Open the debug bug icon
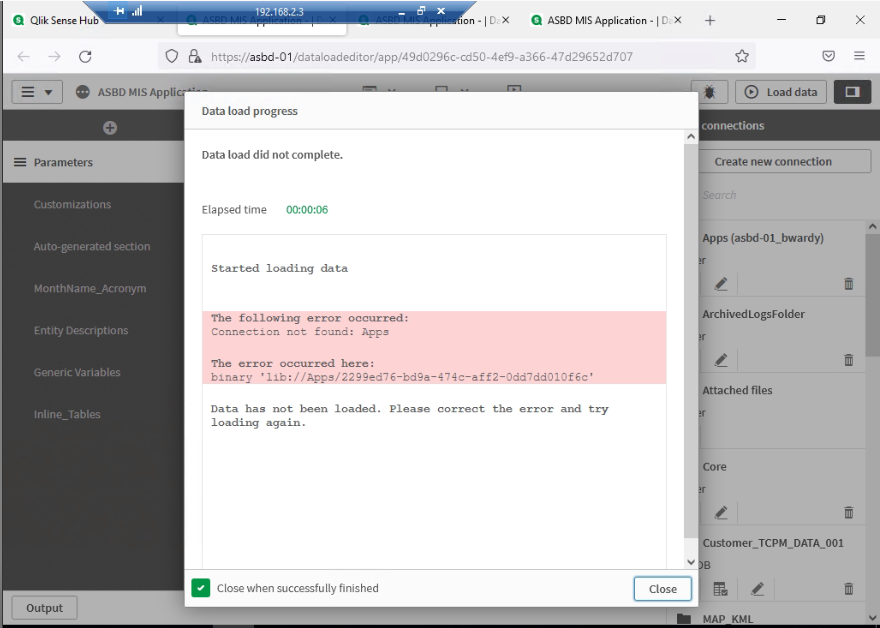 [x=709, y=92]
